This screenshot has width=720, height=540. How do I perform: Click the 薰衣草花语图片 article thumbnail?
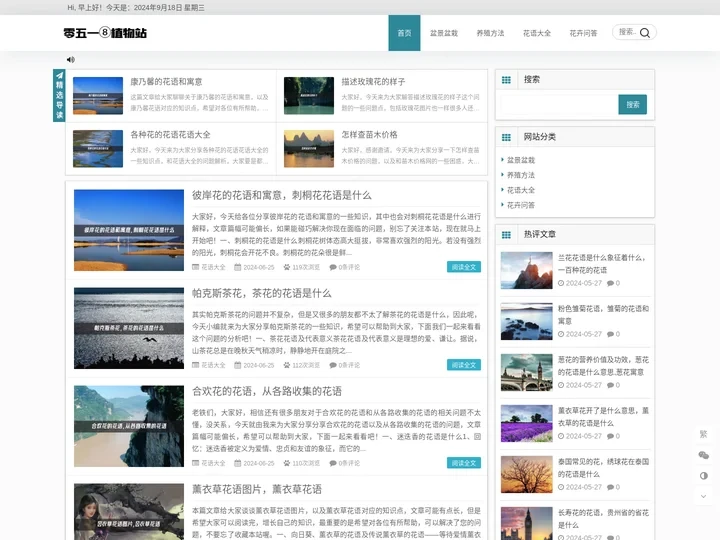click(x=129, y=512)
